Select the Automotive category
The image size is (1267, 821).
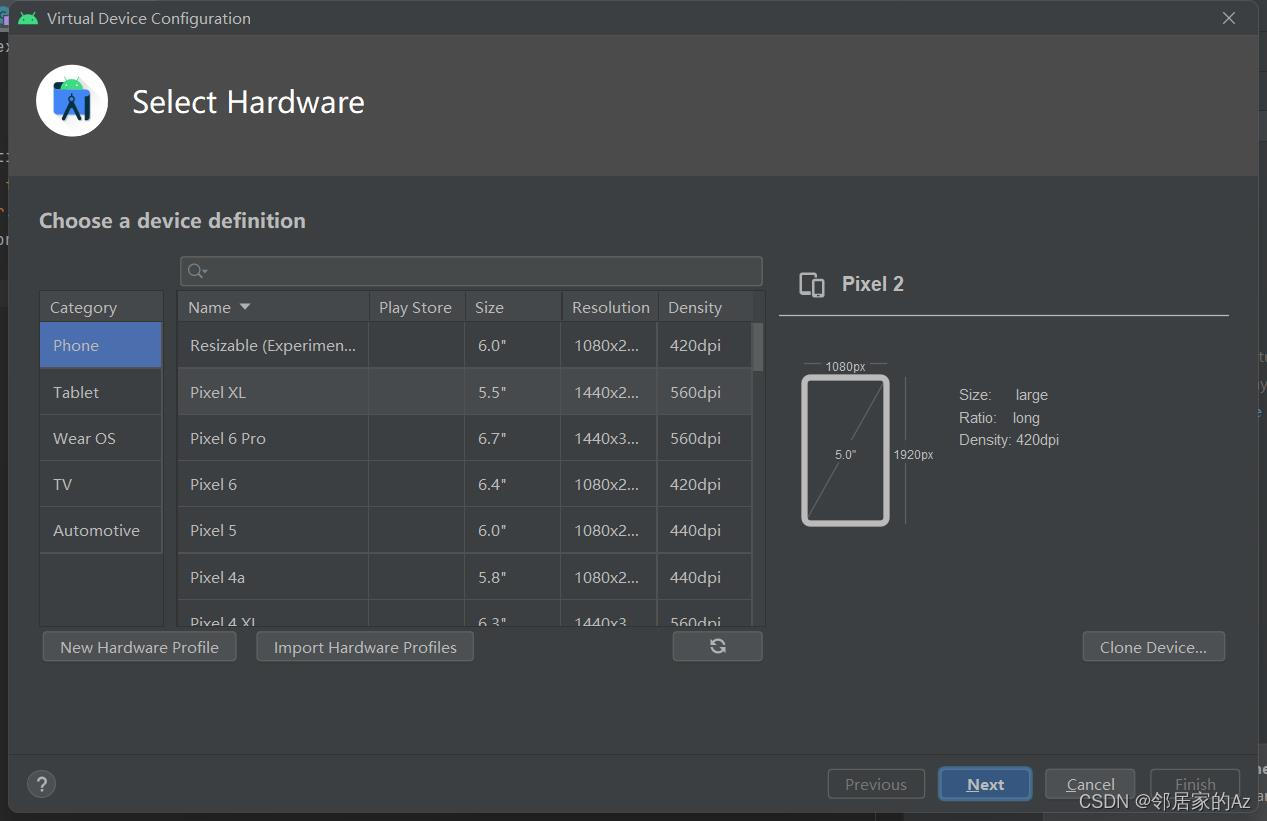point(101,530)
